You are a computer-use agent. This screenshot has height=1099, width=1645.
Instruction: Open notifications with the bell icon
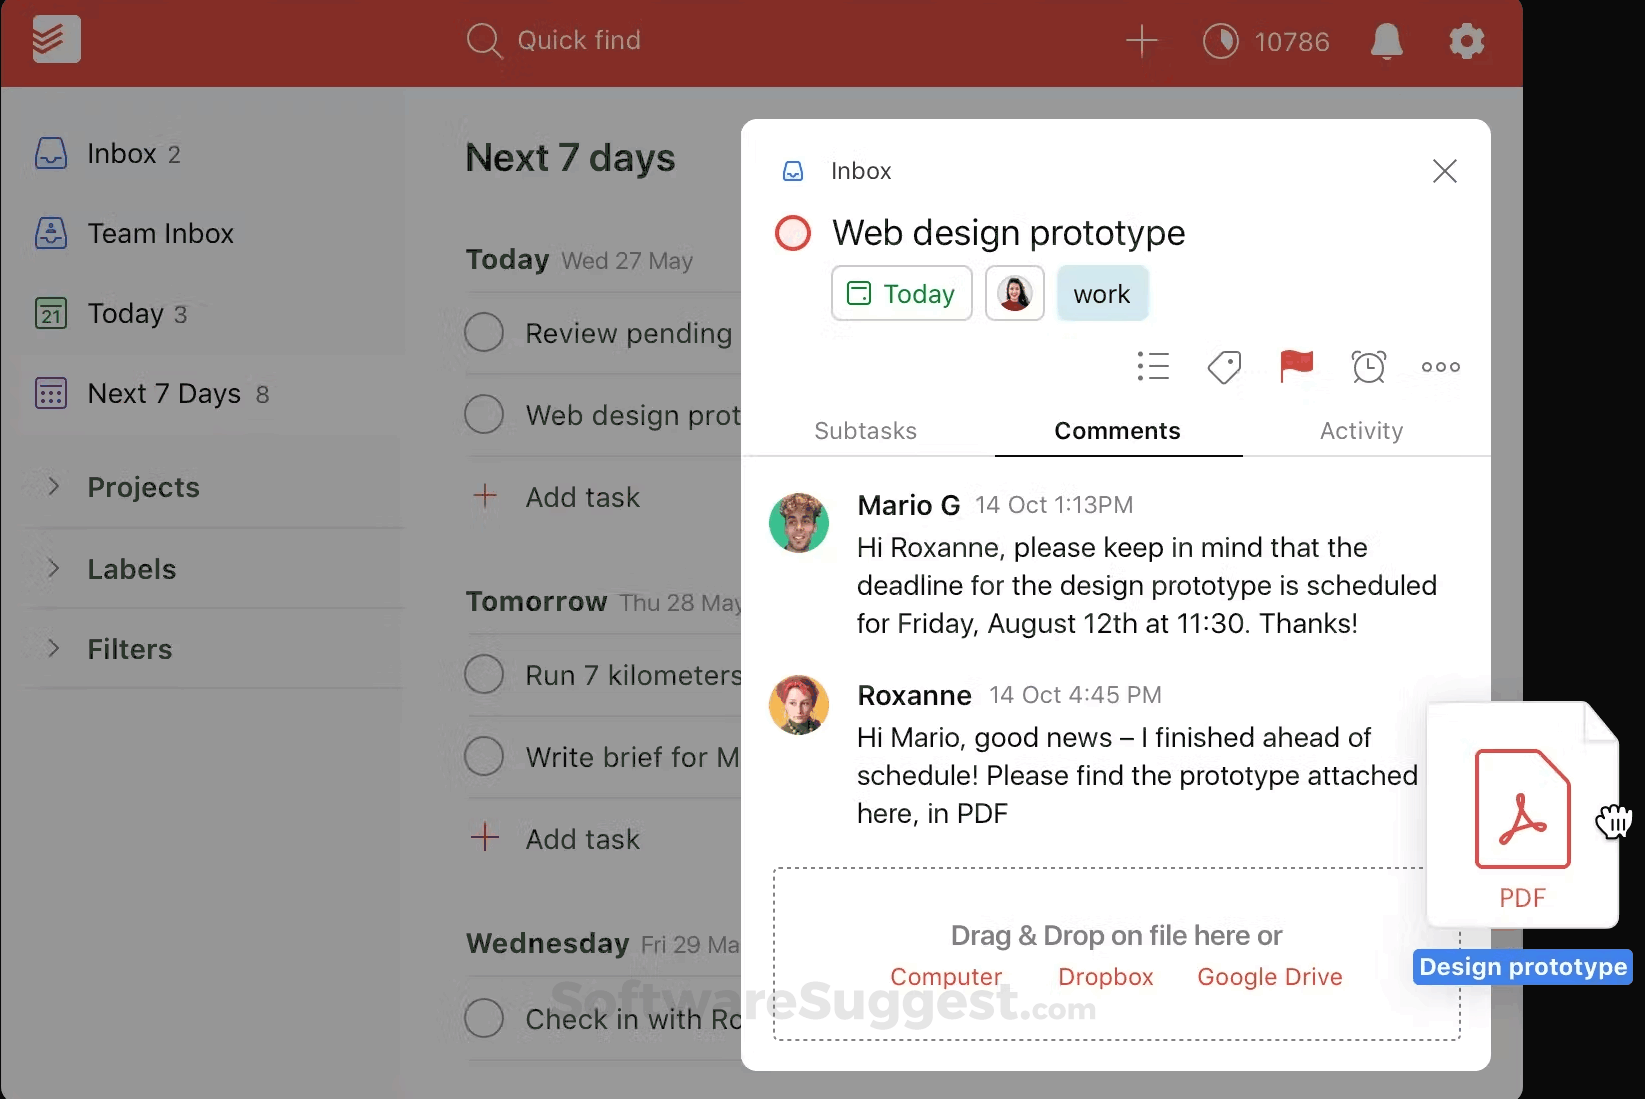[1387, 42]
